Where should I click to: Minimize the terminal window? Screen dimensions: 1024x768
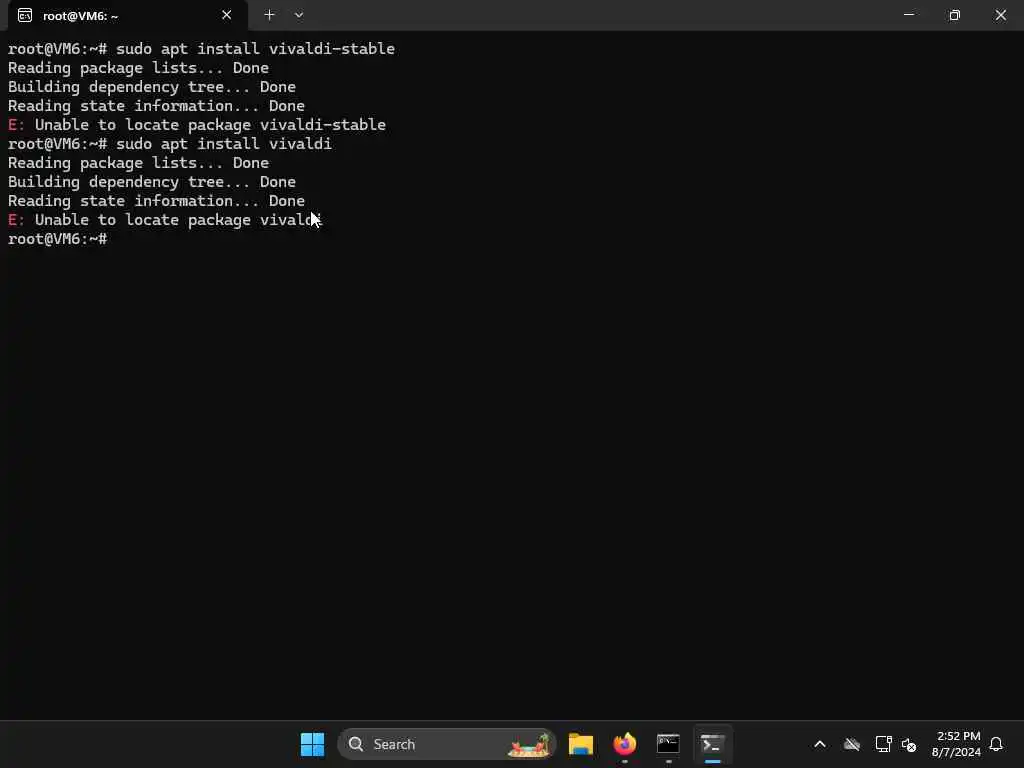908,14
